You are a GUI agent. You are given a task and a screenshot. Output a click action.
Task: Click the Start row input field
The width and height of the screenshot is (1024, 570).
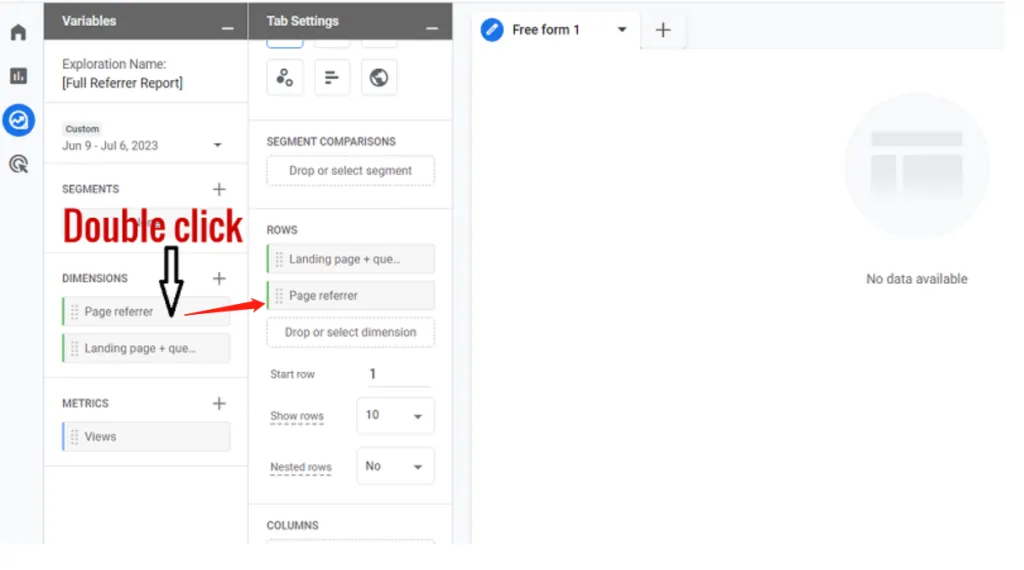pyautogui.click(x=398, y=374)
